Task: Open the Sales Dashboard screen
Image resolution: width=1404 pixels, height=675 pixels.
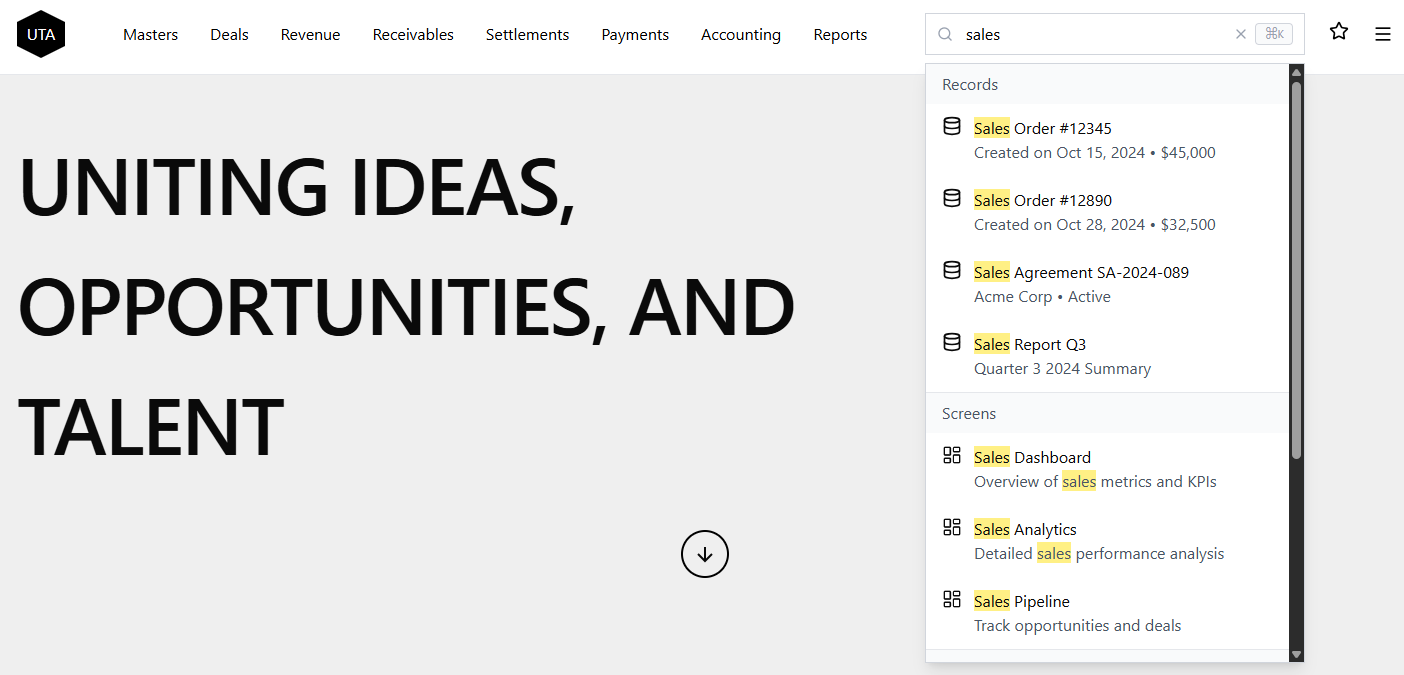Action: (x=1032, y=457)
